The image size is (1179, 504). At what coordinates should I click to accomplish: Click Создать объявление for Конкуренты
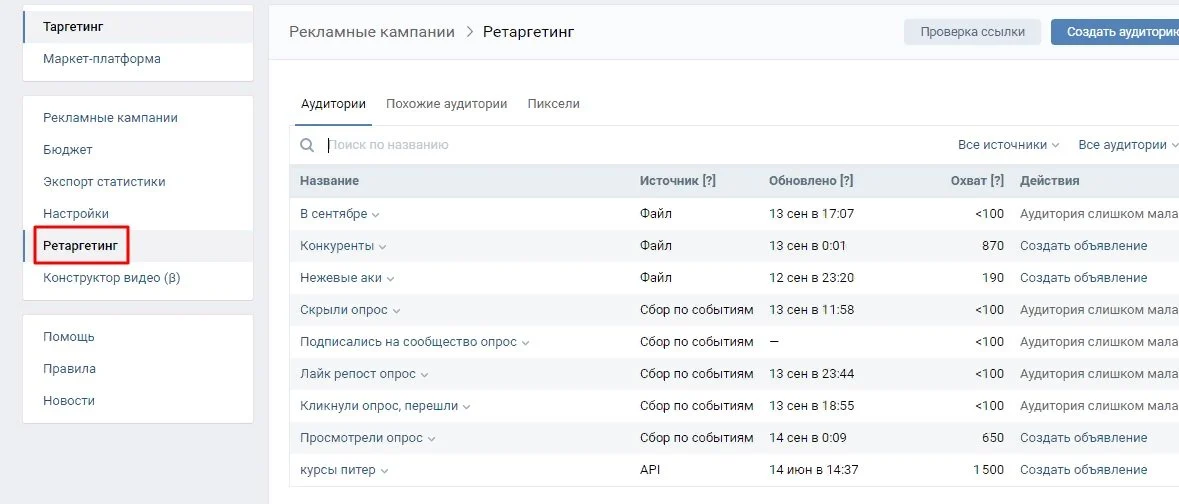click(1084, 246)
